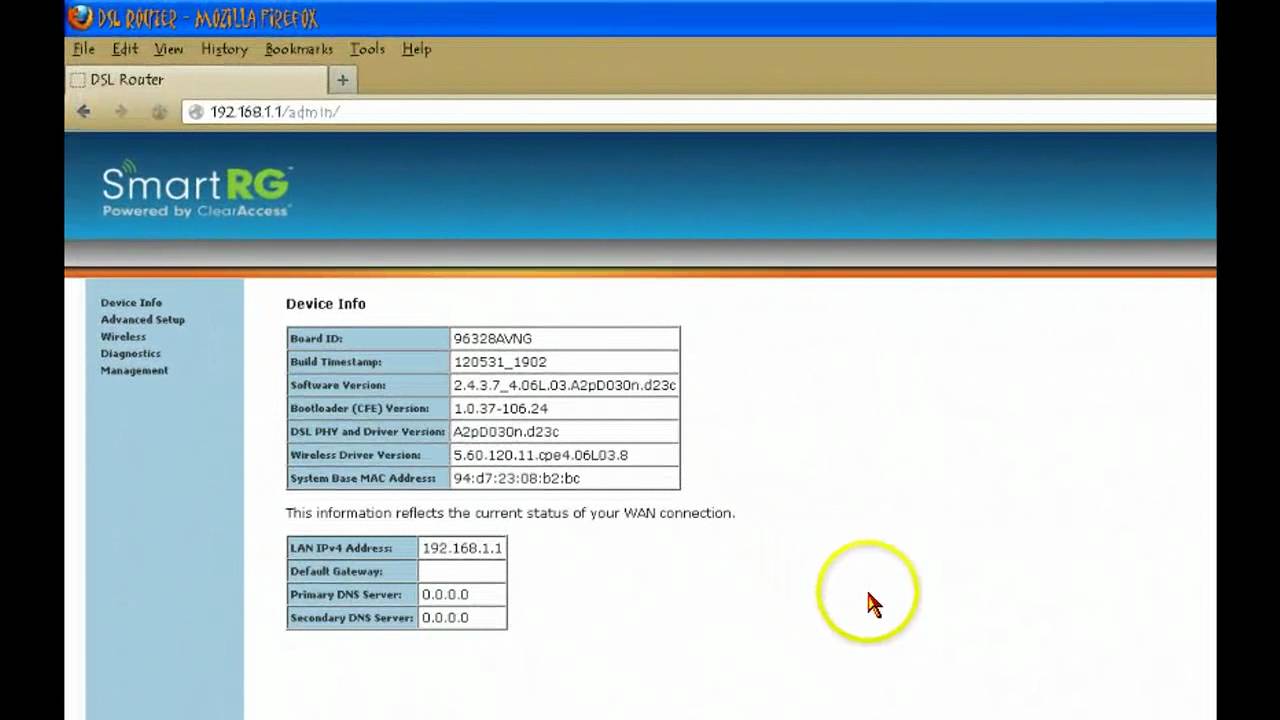Click the Software Version label
Viewport: 1280px width, 720px height.
pos(338,385)
